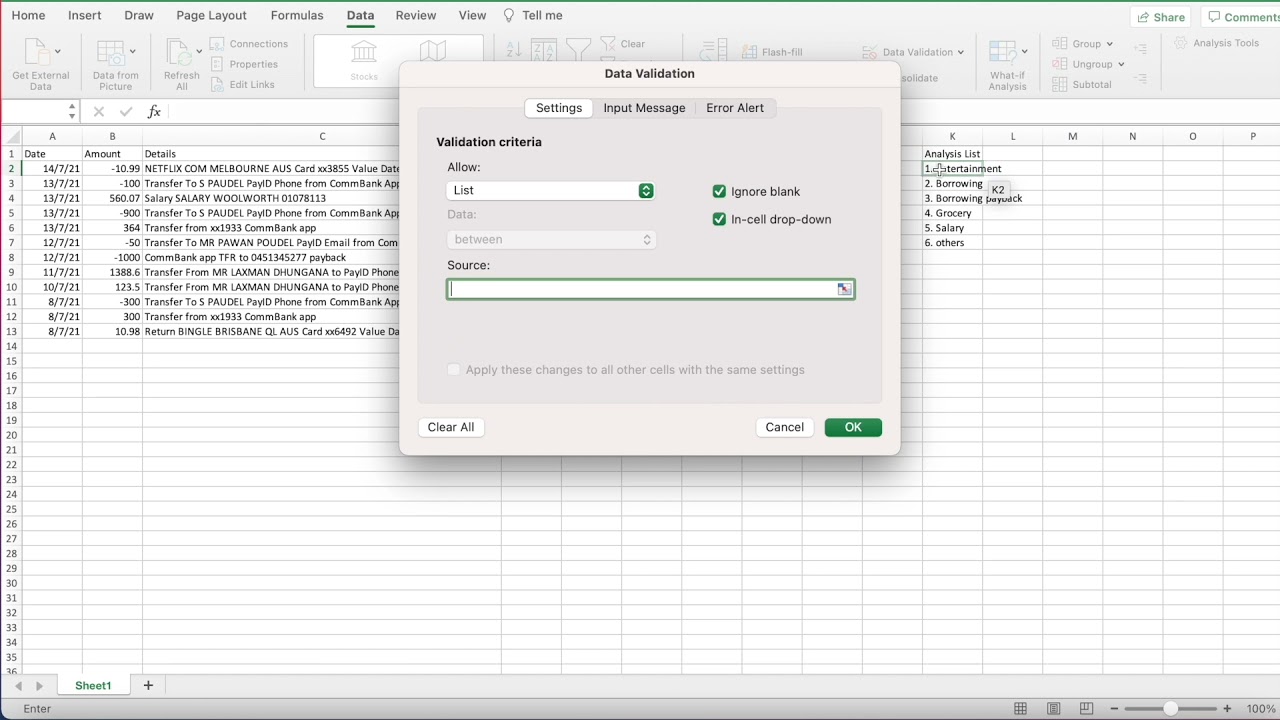This screenshot has height=720, width=1280.
Task: Click Edit Links in the ribbon
Action: 242,85
